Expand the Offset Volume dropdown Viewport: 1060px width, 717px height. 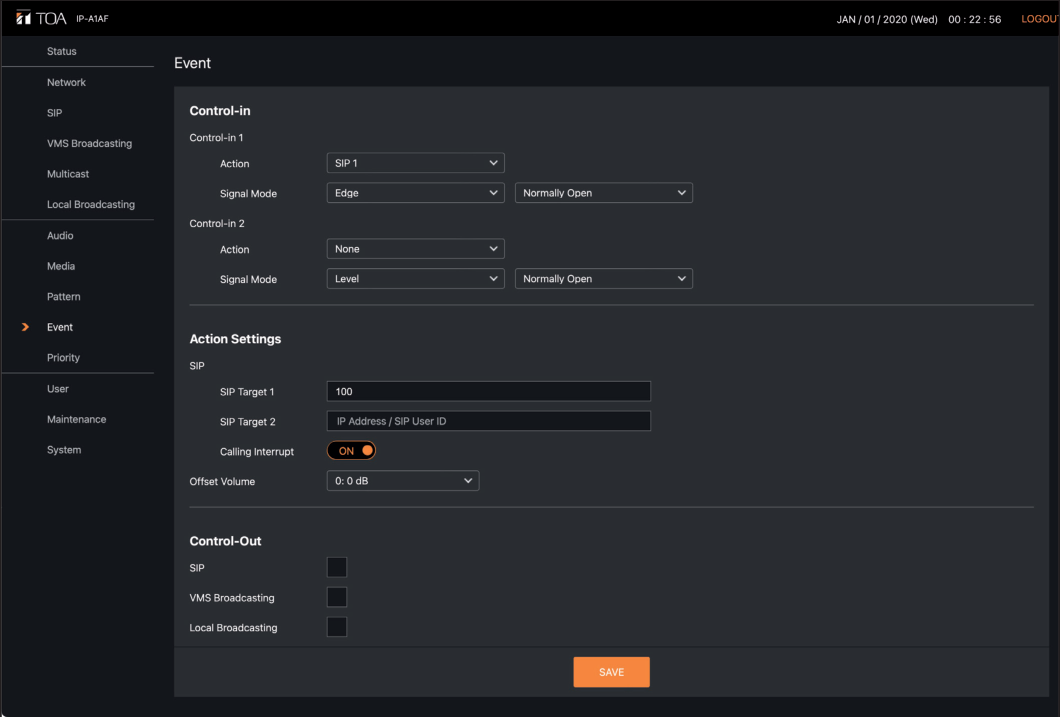(403, 481)
